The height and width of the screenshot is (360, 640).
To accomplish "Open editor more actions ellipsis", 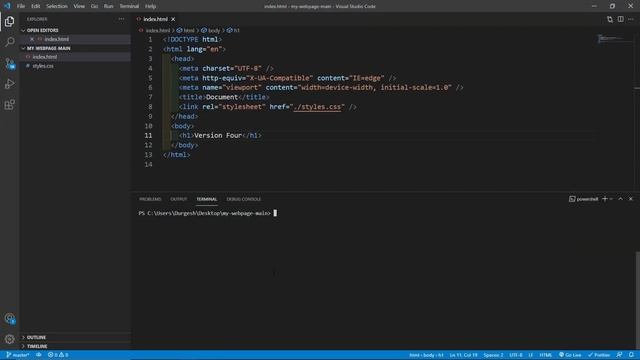I will 631,19.
